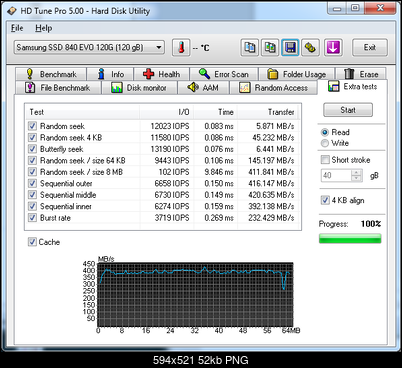Enable the Short stroke checkbox
The height and width of the screenshot is (368, 402).
325,160
